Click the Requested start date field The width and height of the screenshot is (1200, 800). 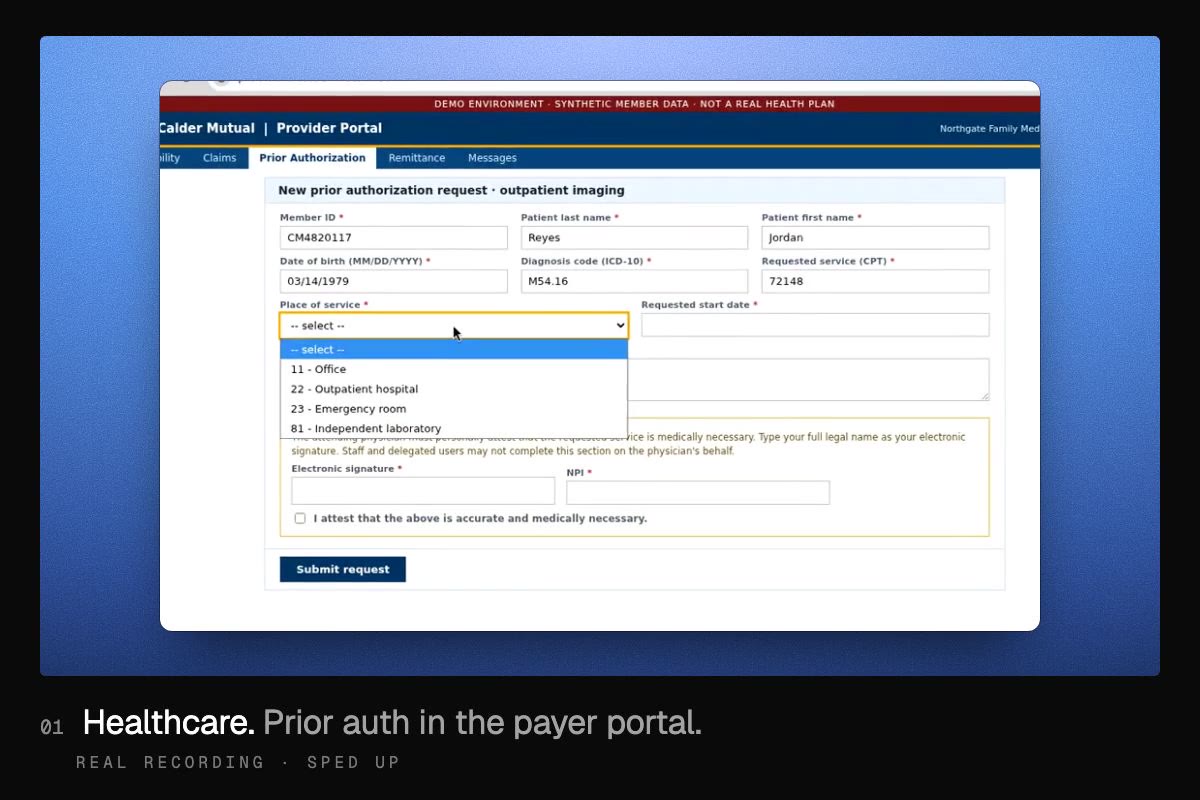[815, 325]
